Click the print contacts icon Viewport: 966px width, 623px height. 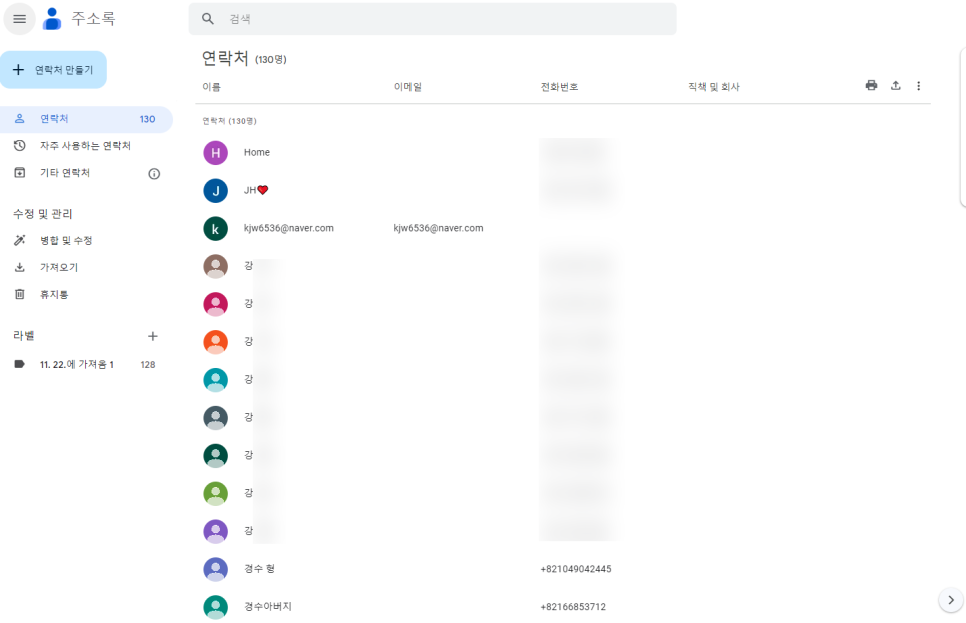871,86
